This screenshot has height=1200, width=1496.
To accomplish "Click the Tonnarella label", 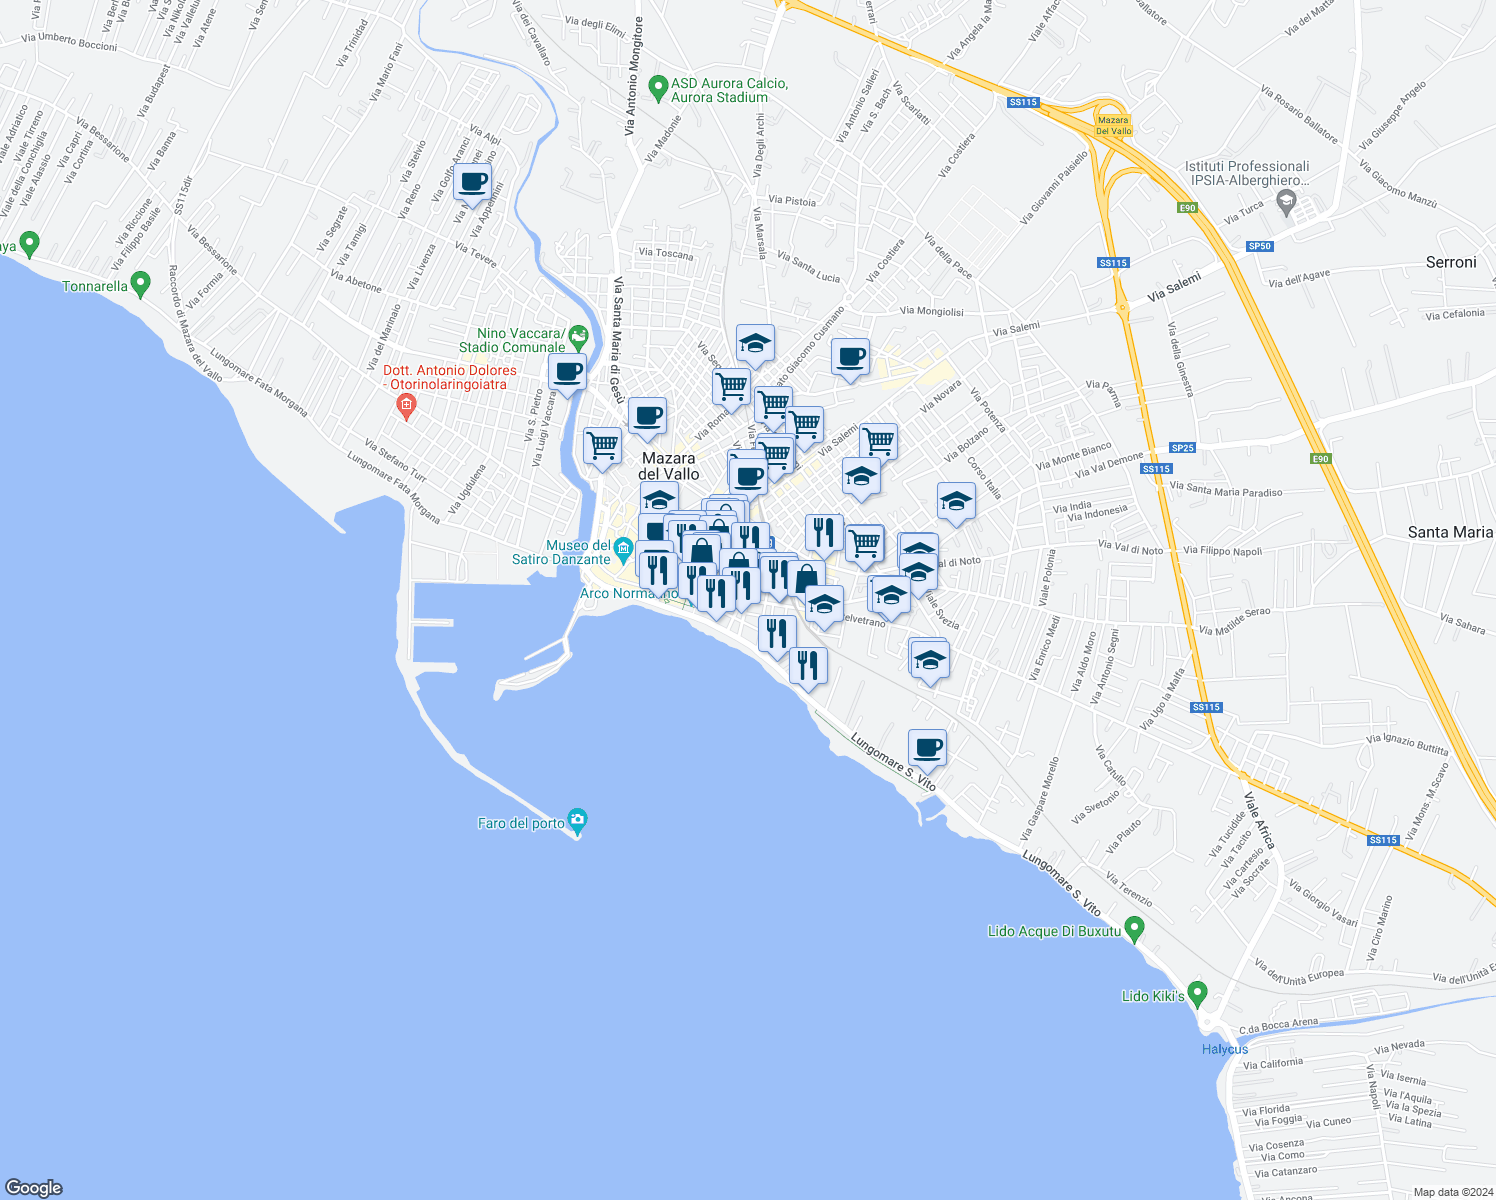I will click(95, 286).
